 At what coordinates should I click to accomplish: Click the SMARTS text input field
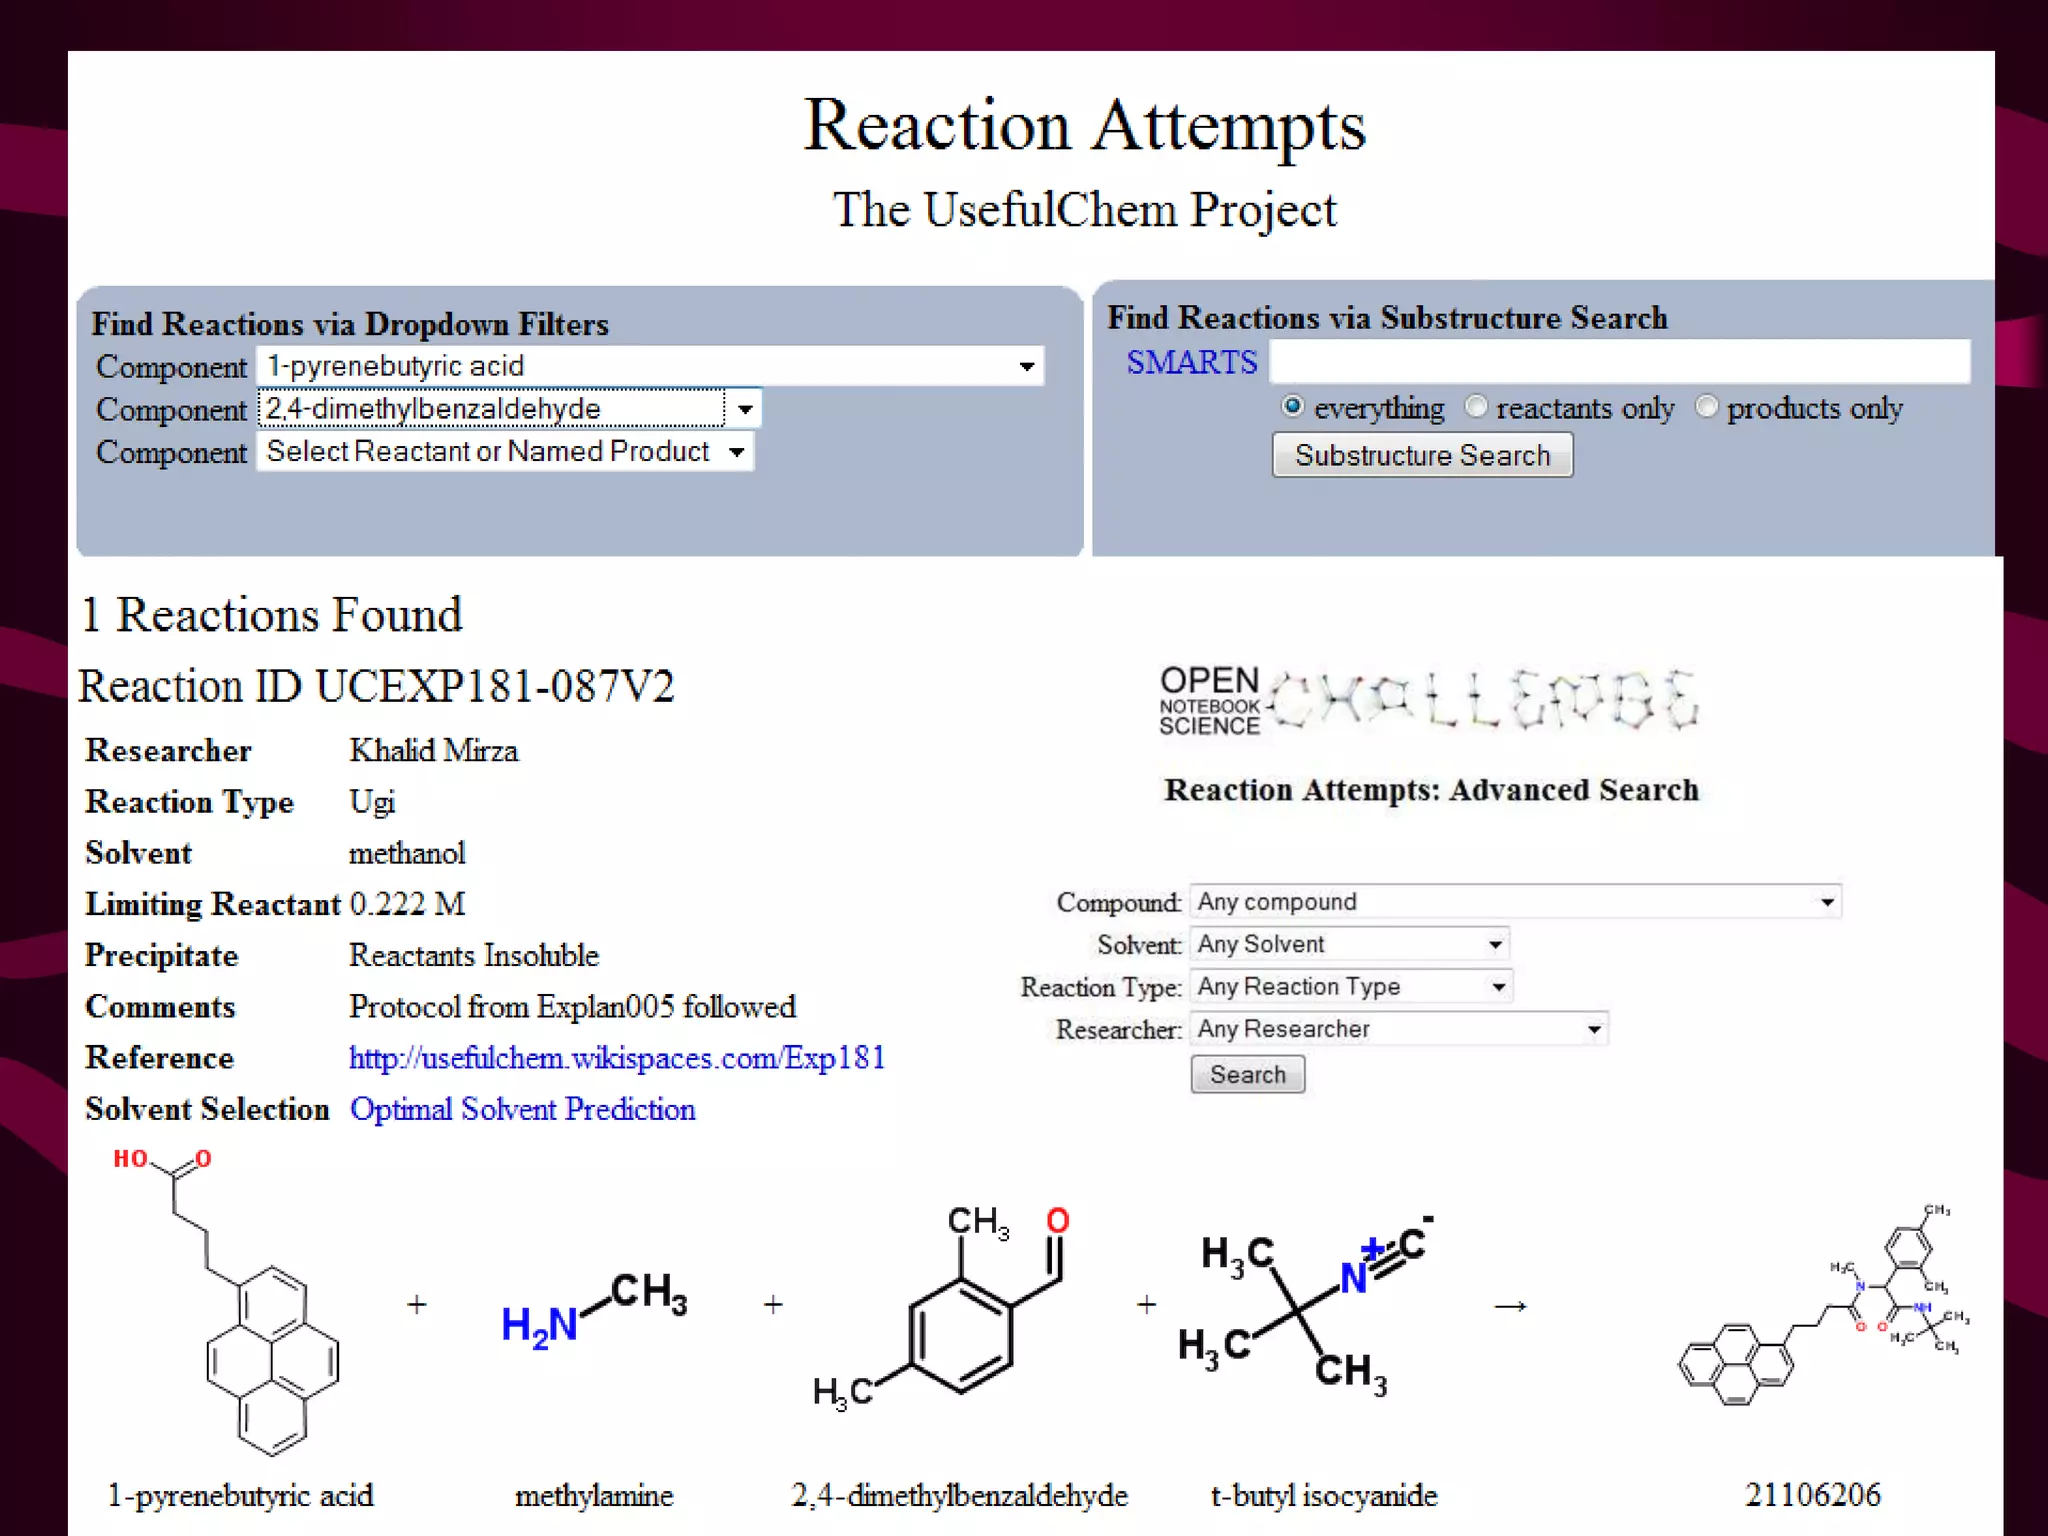(x=1619, y=362)
